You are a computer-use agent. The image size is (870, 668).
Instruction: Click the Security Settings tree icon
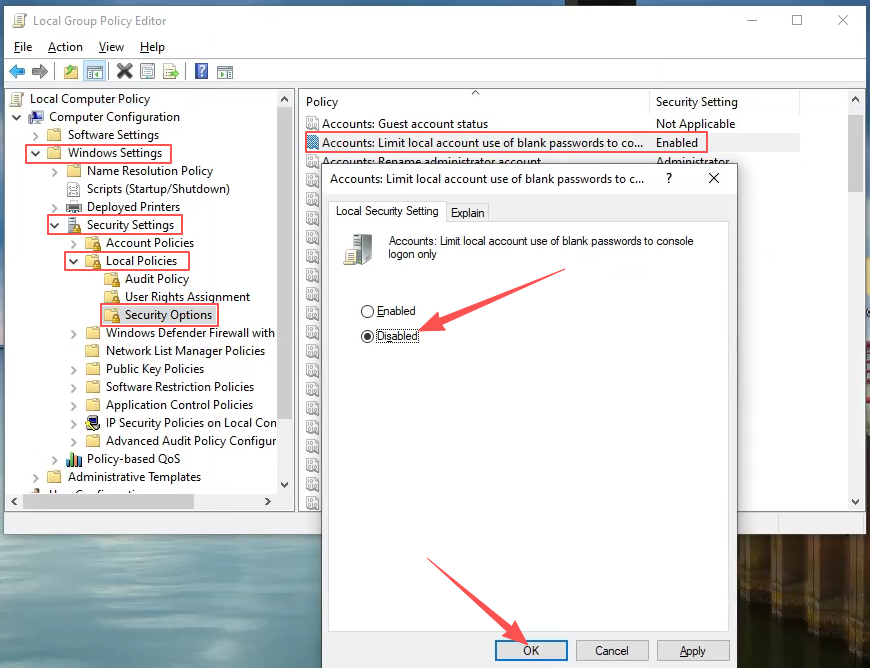pos(74,225)
